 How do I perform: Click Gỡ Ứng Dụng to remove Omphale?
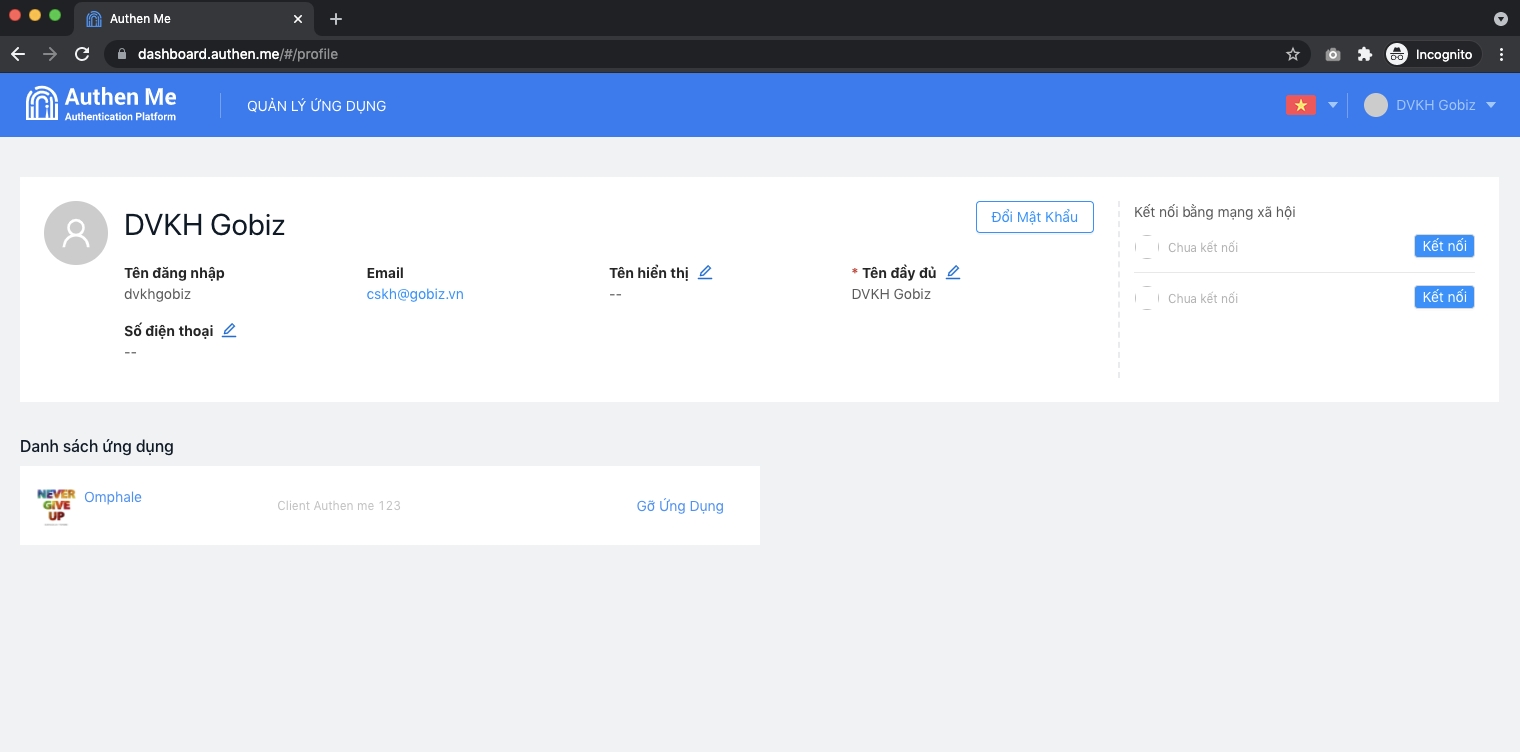[x=680, y=506]
